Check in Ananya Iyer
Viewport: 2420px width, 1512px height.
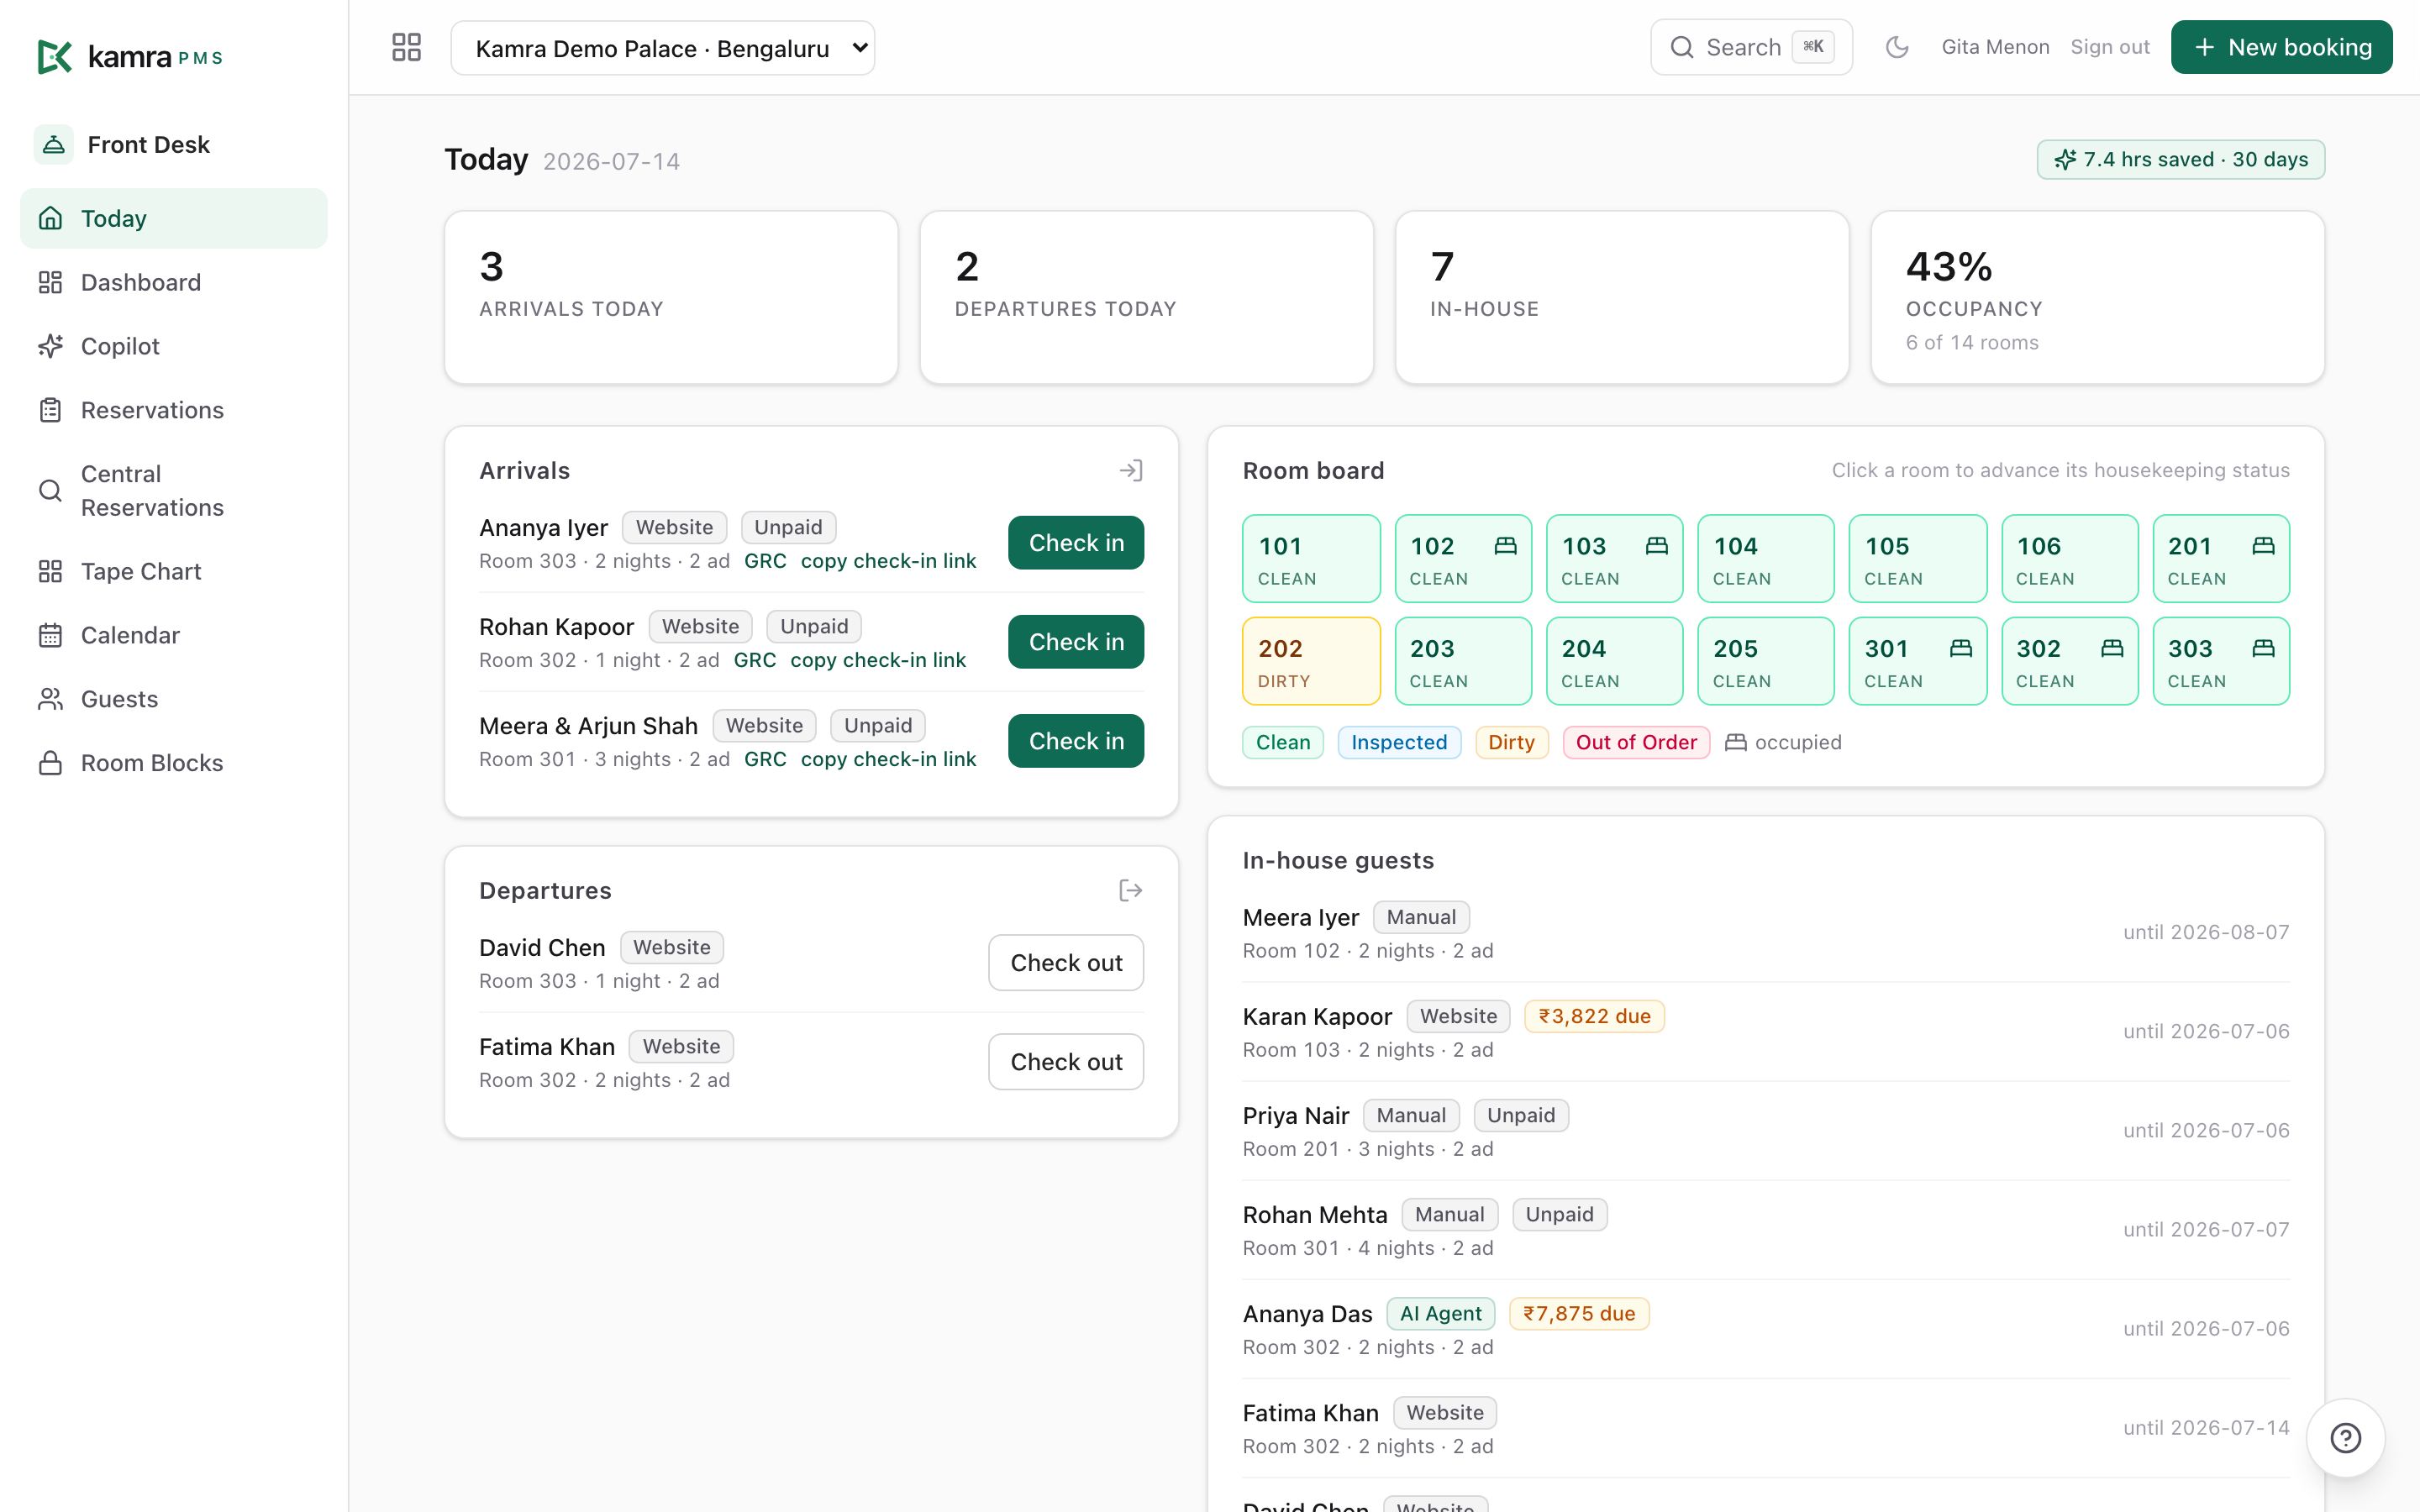[1076, 543]
